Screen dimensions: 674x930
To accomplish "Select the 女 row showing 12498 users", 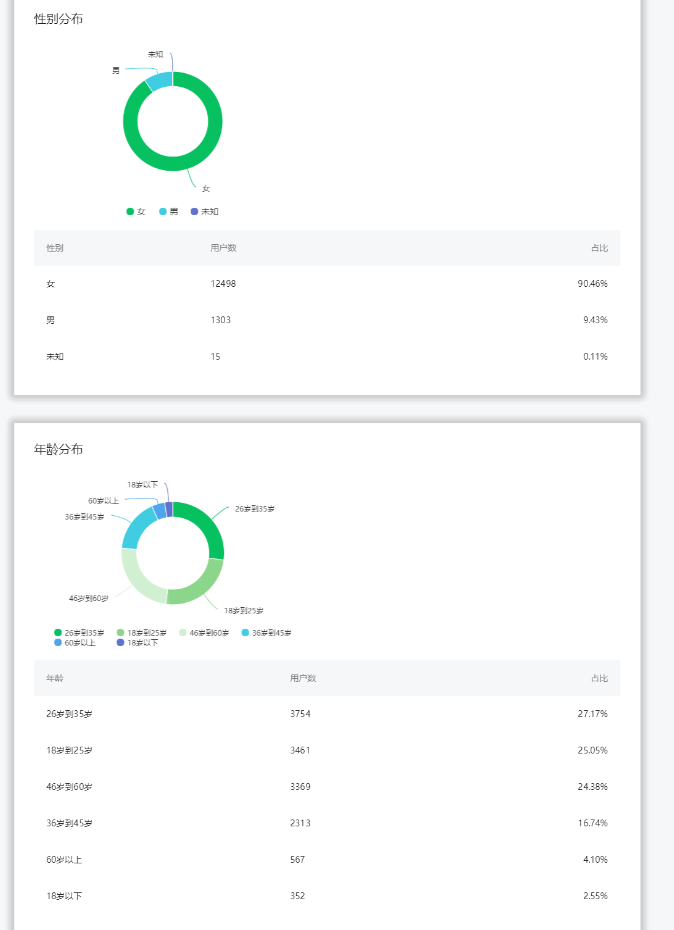I will click(327, 284).
